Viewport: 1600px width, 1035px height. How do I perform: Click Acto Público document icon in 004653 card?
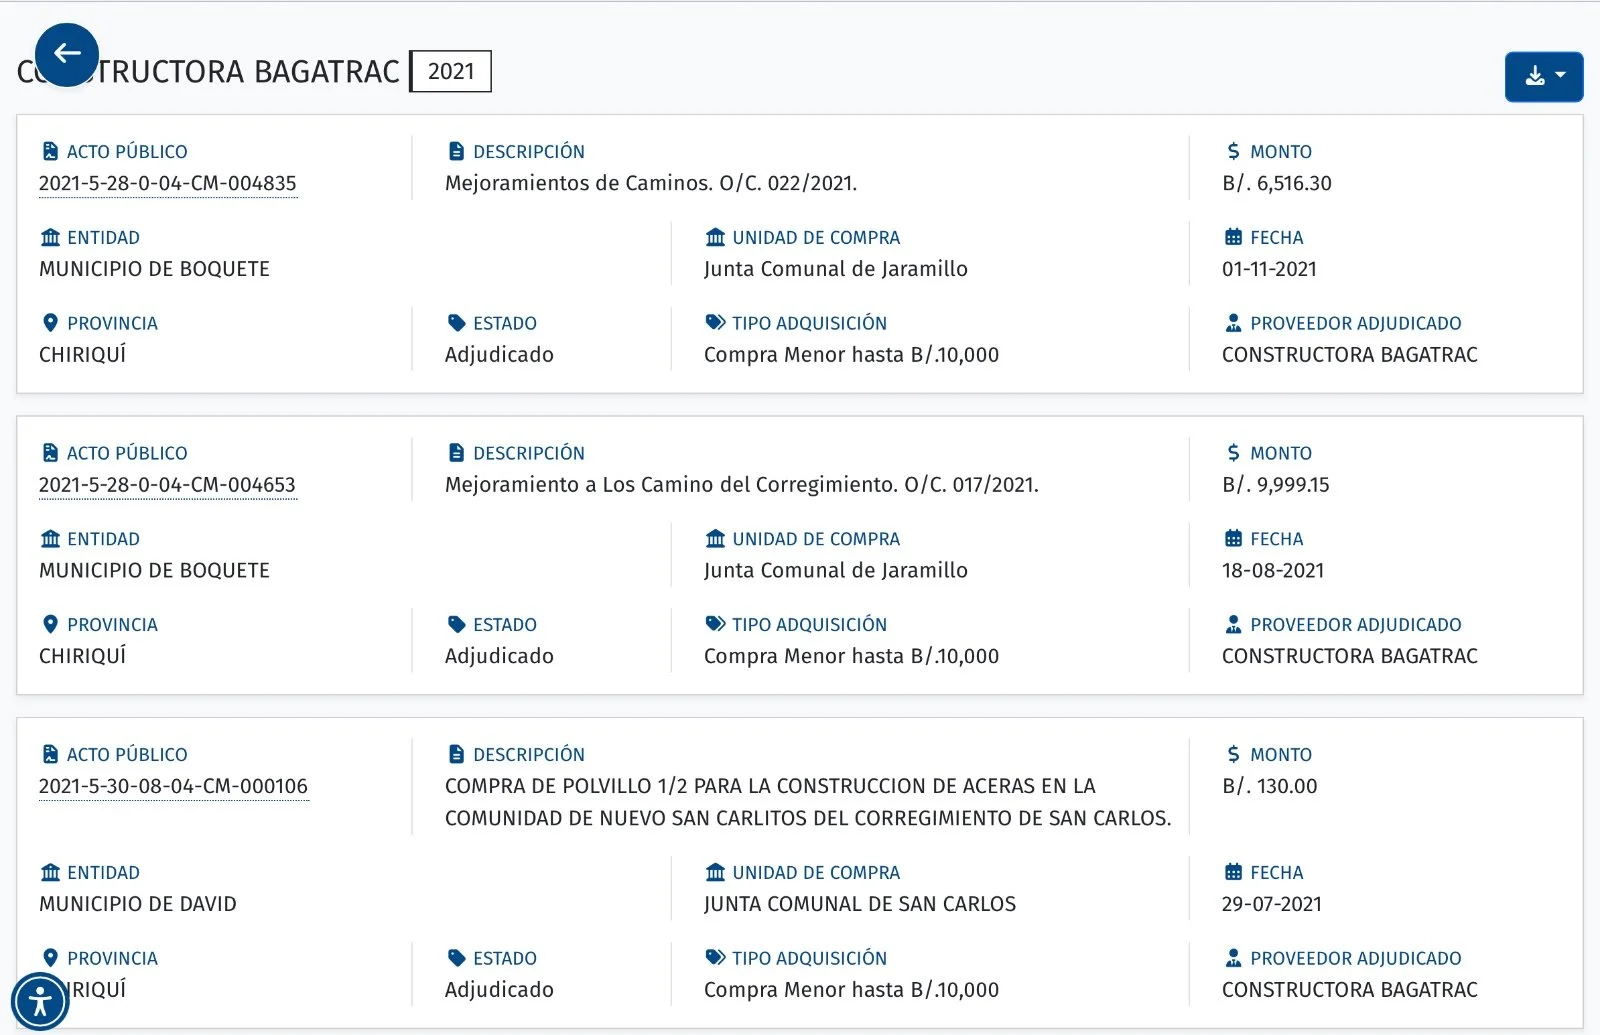50,453
